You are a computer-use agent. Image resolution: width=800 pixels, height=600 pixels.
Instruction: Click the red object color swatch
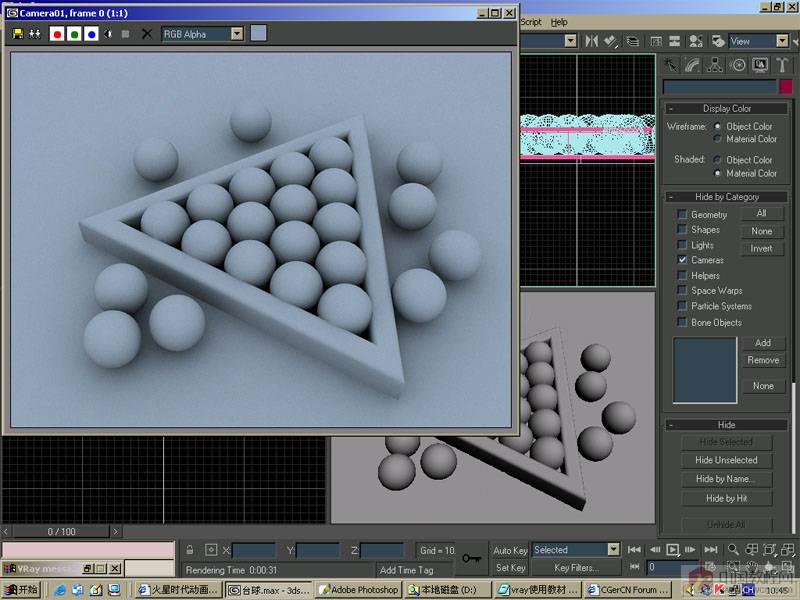pyautogui.click(x=786, y=87)
